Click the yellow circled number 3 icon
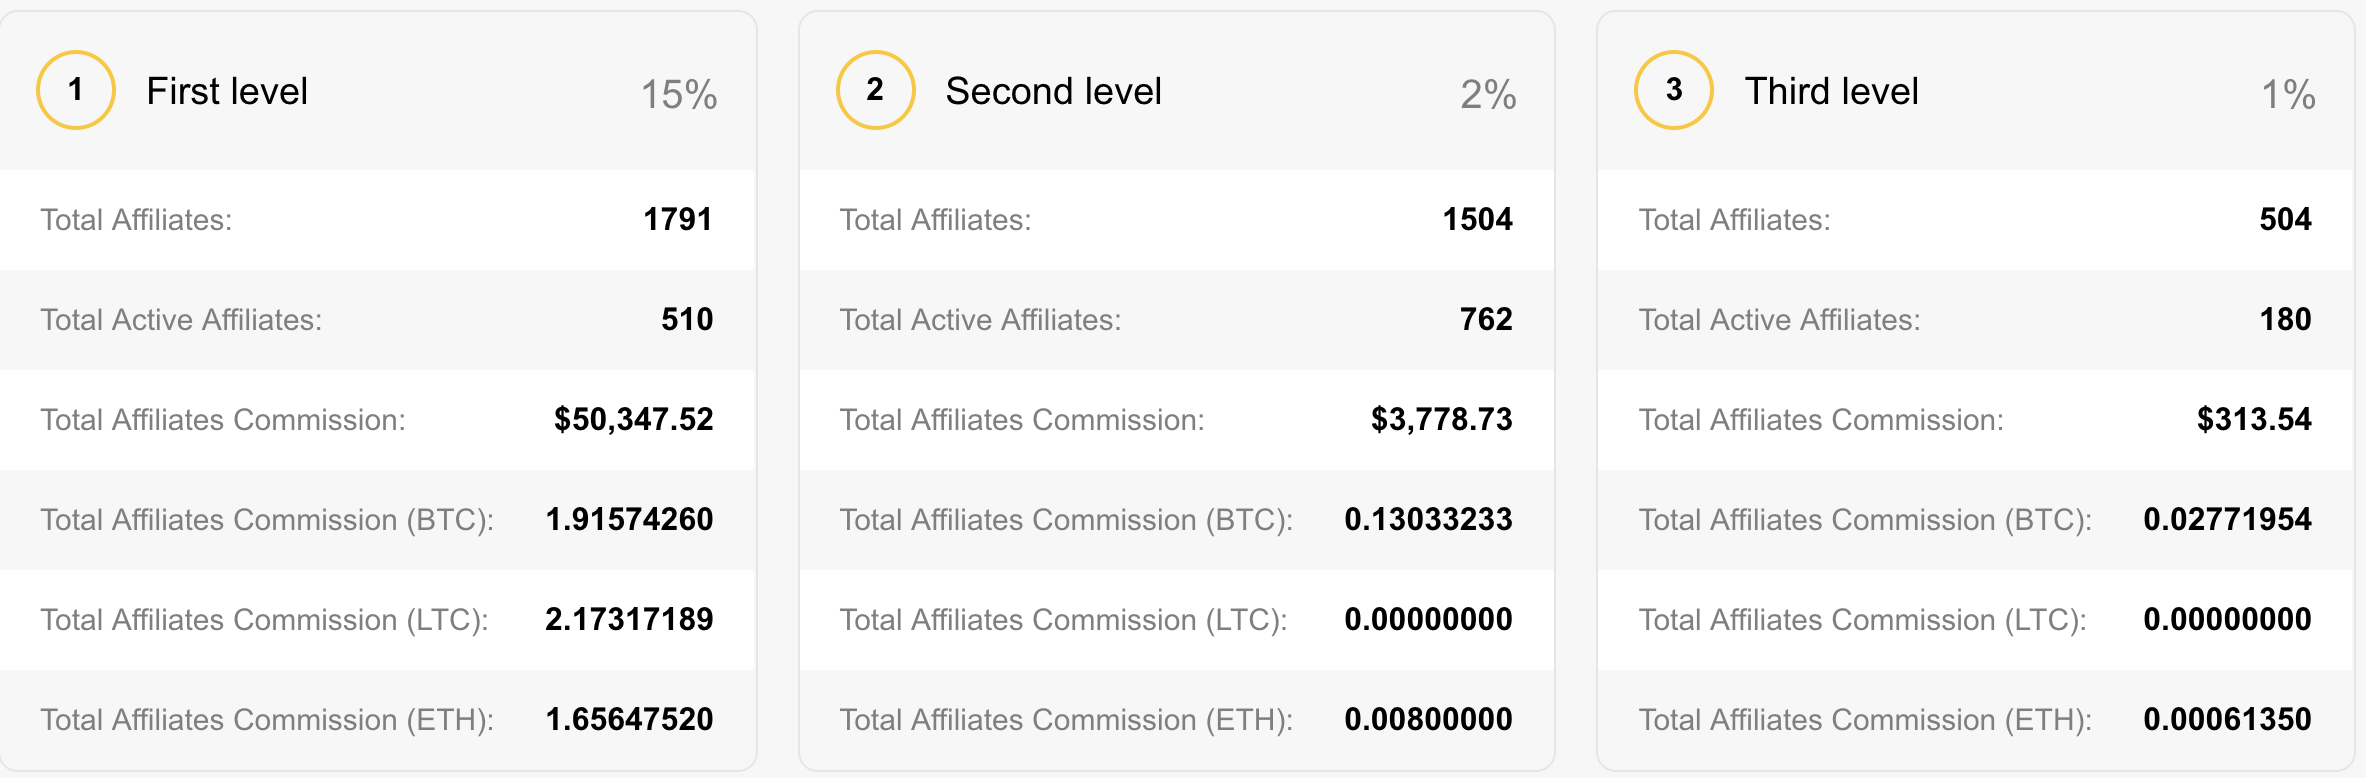The height and width of the screenshot is (778, 2366). 1673,90
